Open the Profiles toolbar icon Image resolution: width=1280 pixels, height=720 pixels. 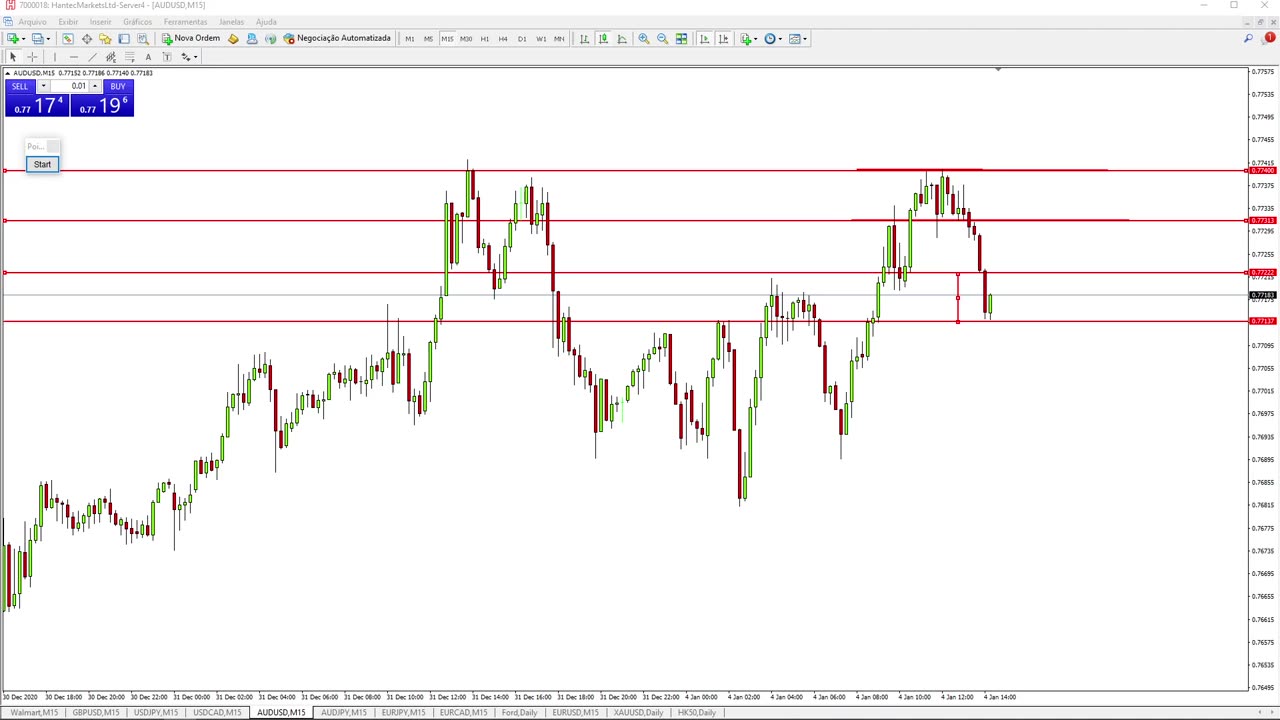click(x=37, y=39)
